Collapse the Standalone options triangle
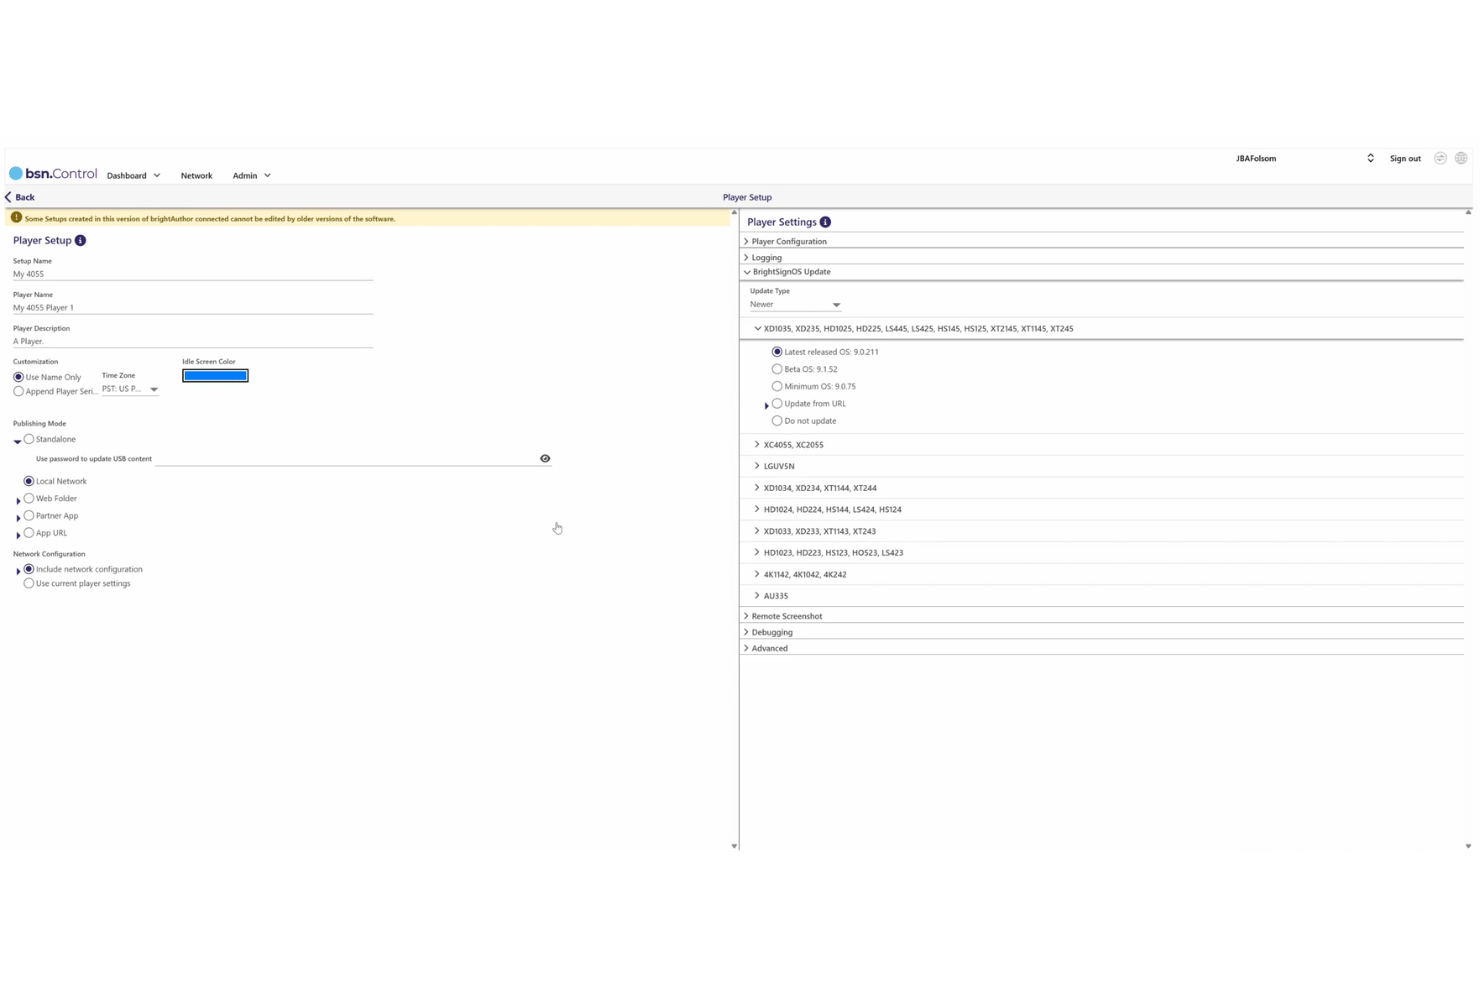Screen dimensions: 1480x987 (x=17, y=441)
